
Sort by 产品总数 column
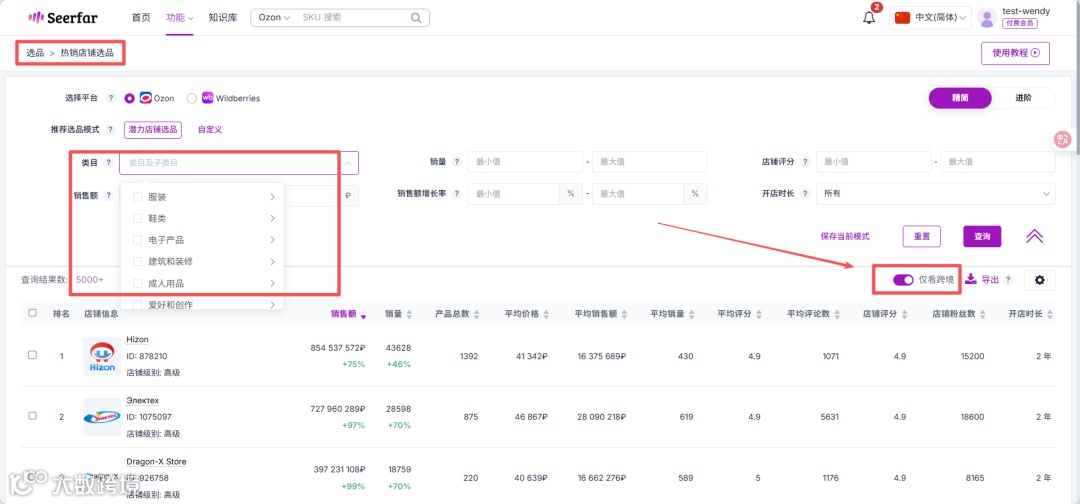pyautogui.click(x=475, y=314)
